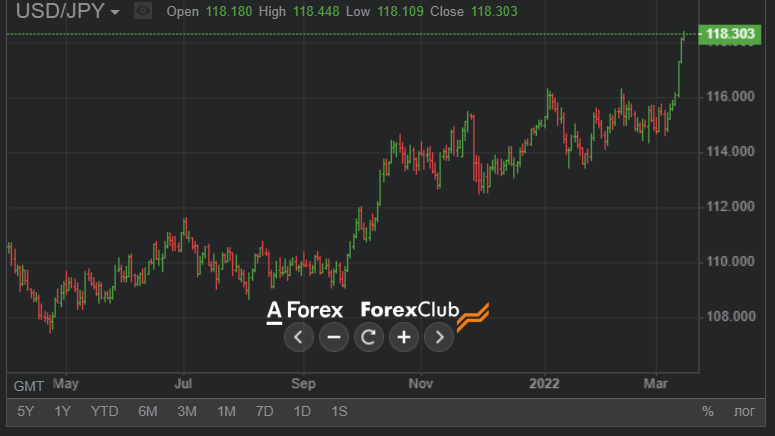Viewport: 775px width, 436px height.
Task: Select the 1S time range
Action: point(339,411)
